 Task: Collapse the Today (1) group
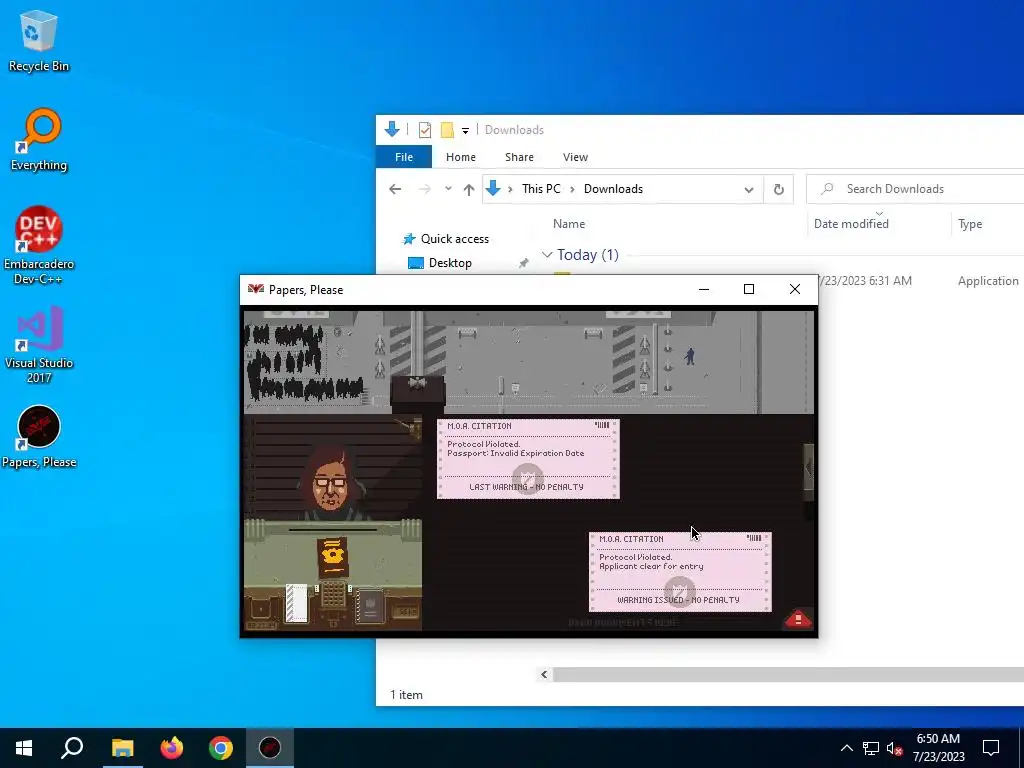tap(547, 255)
